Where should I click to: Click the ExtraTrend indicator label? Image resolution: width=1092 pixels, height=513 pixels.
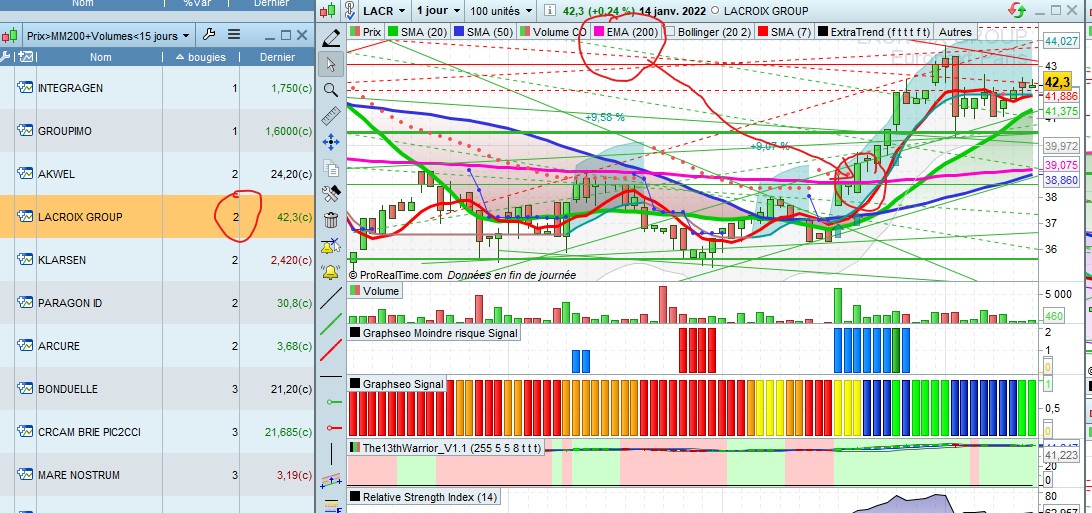(874, 32)
